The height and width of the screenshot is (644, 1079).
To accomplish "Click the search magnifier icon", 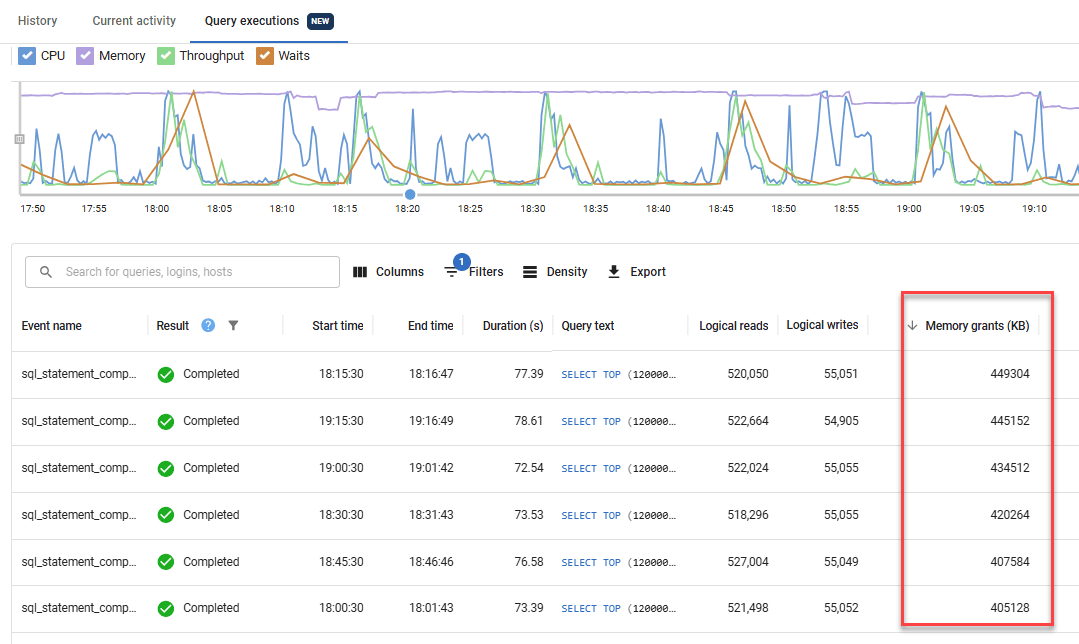I will click(x=46, y=271).
